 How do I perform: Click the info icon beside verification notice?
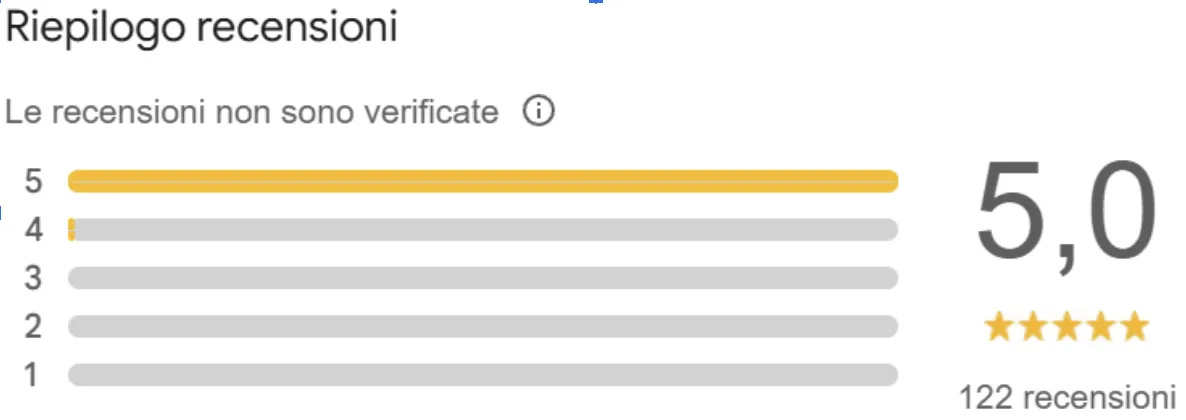coord(539,112)
